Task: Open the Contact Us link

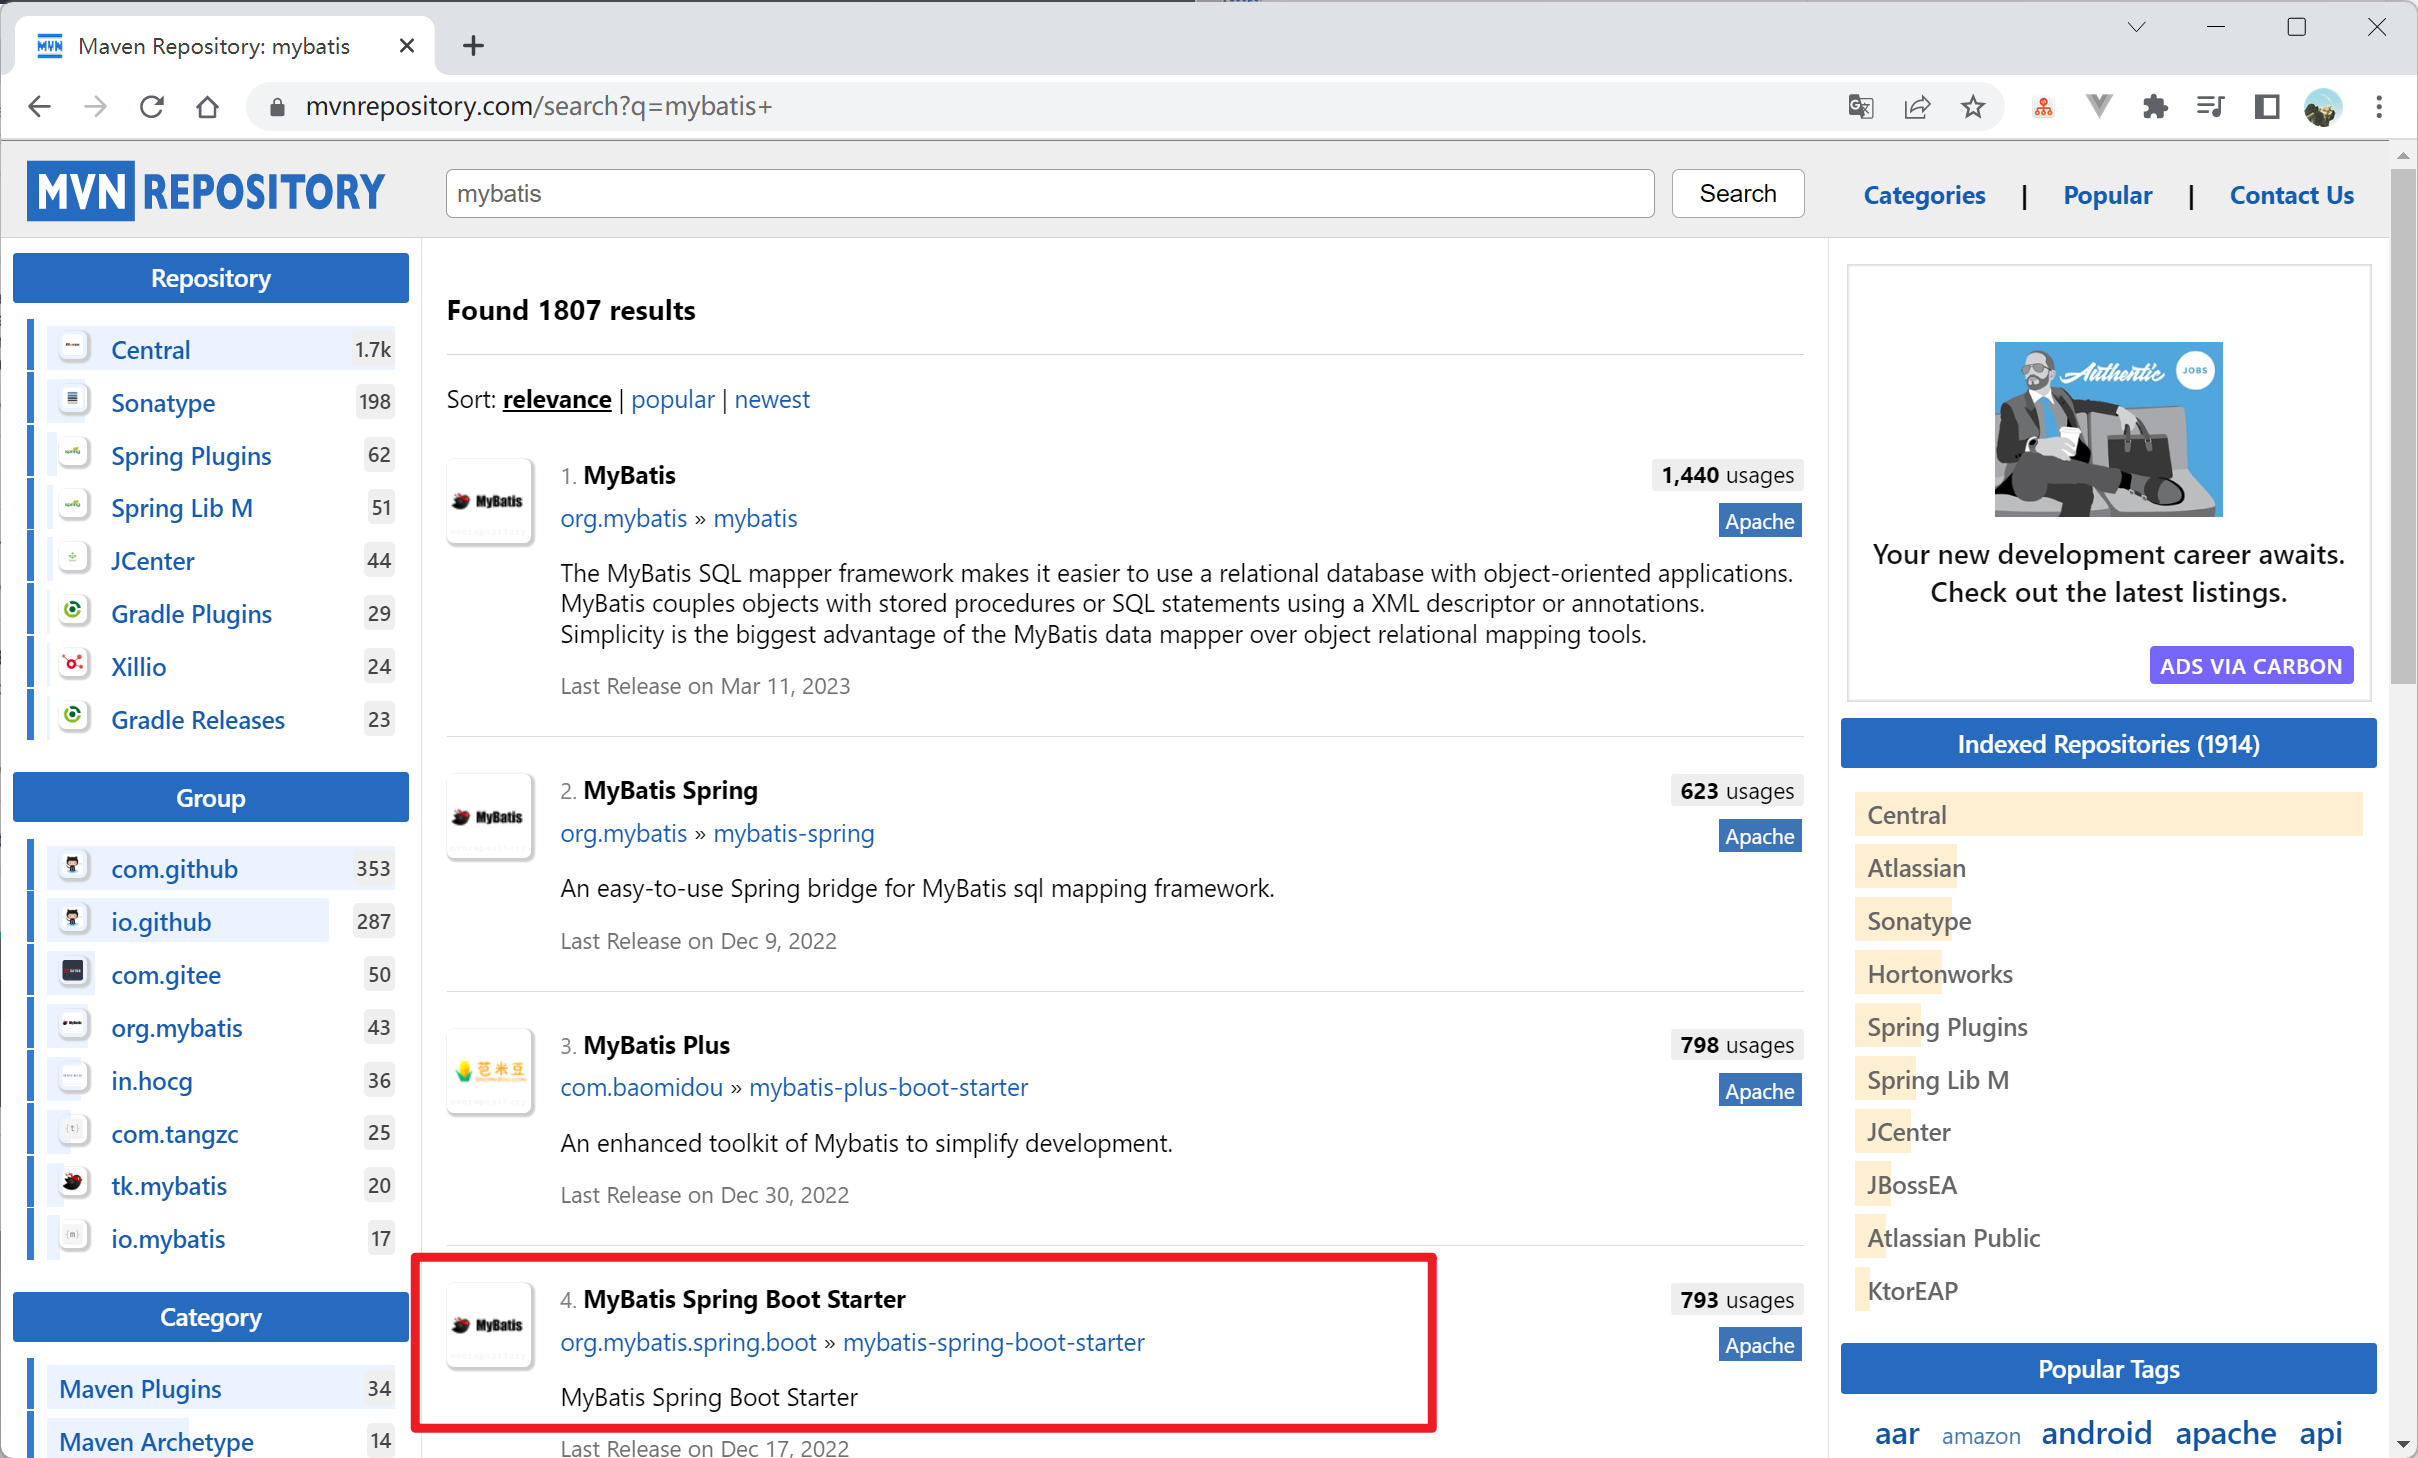Action: pos(2291,195)
